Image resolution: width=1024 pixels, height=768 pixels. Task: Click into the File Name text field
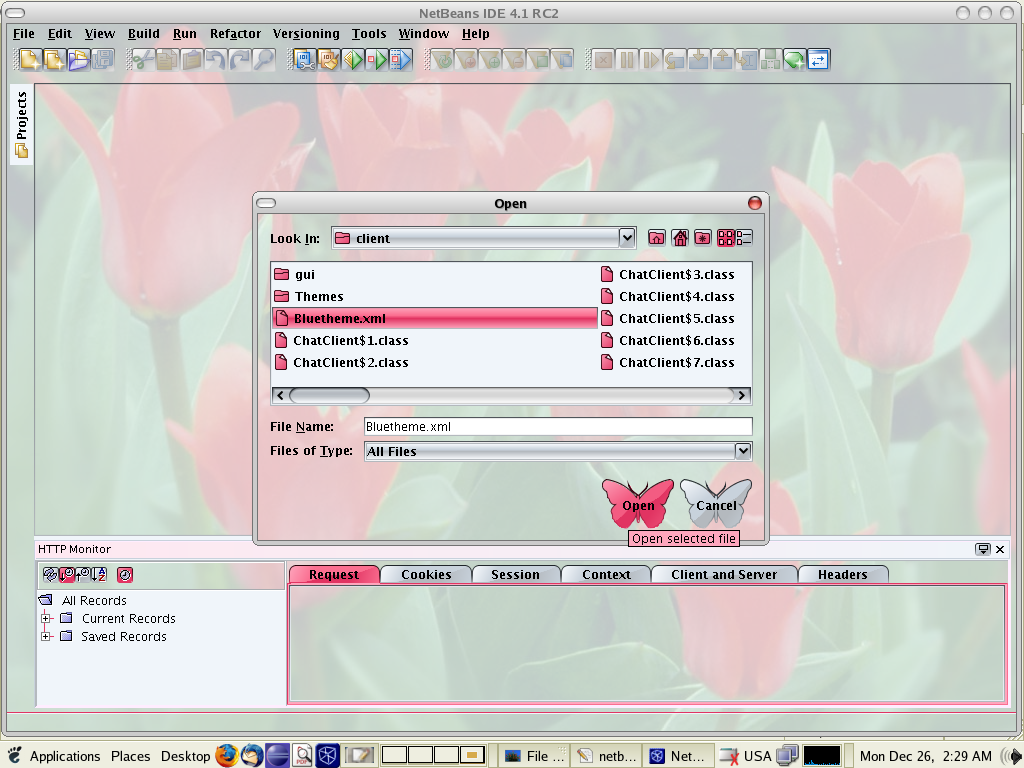558,426
